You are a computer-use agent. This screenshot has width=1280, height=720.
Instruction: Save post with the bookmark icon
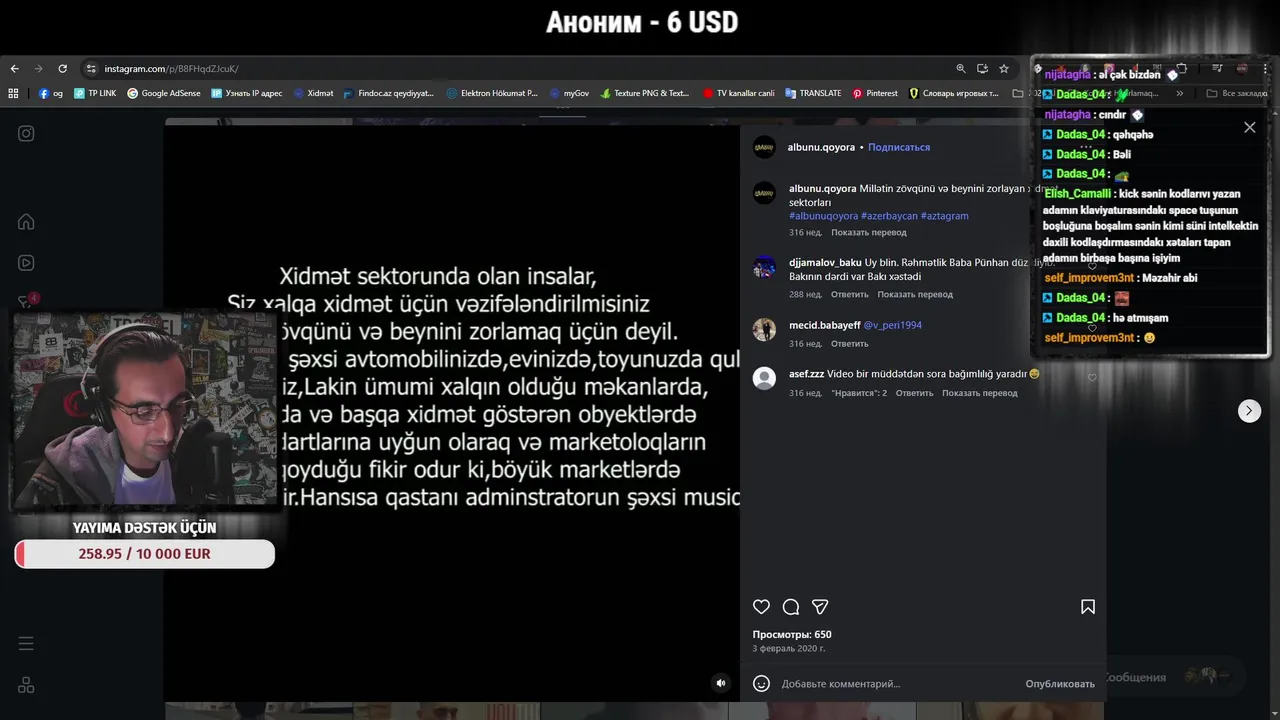(1088, 607)
